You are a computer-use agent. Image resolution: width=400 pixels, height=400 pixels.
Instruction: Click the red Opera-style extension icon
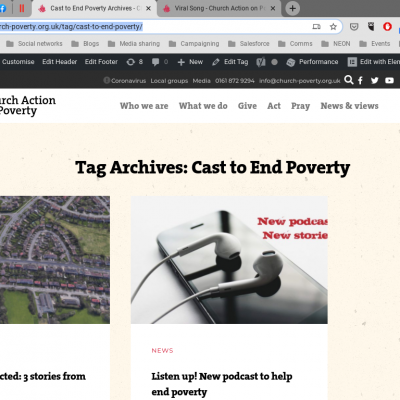tap(387, 26)
